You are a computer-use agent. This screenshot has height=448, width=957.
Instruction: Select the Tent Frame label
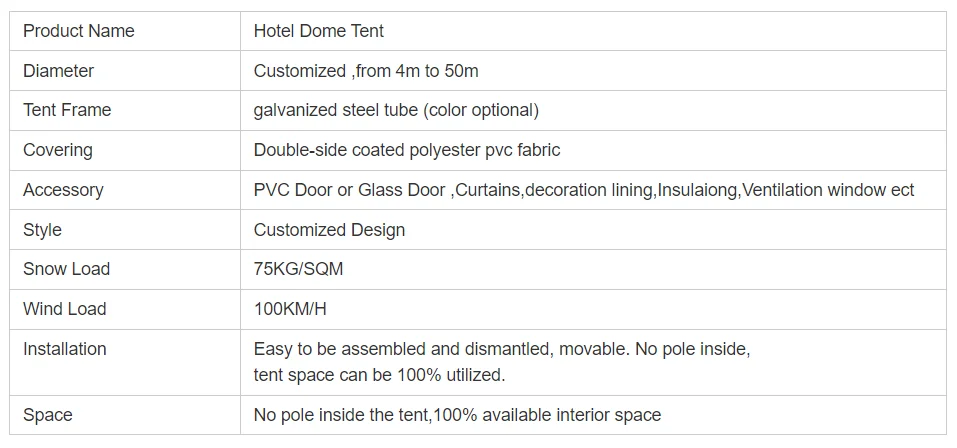(67, 110)
